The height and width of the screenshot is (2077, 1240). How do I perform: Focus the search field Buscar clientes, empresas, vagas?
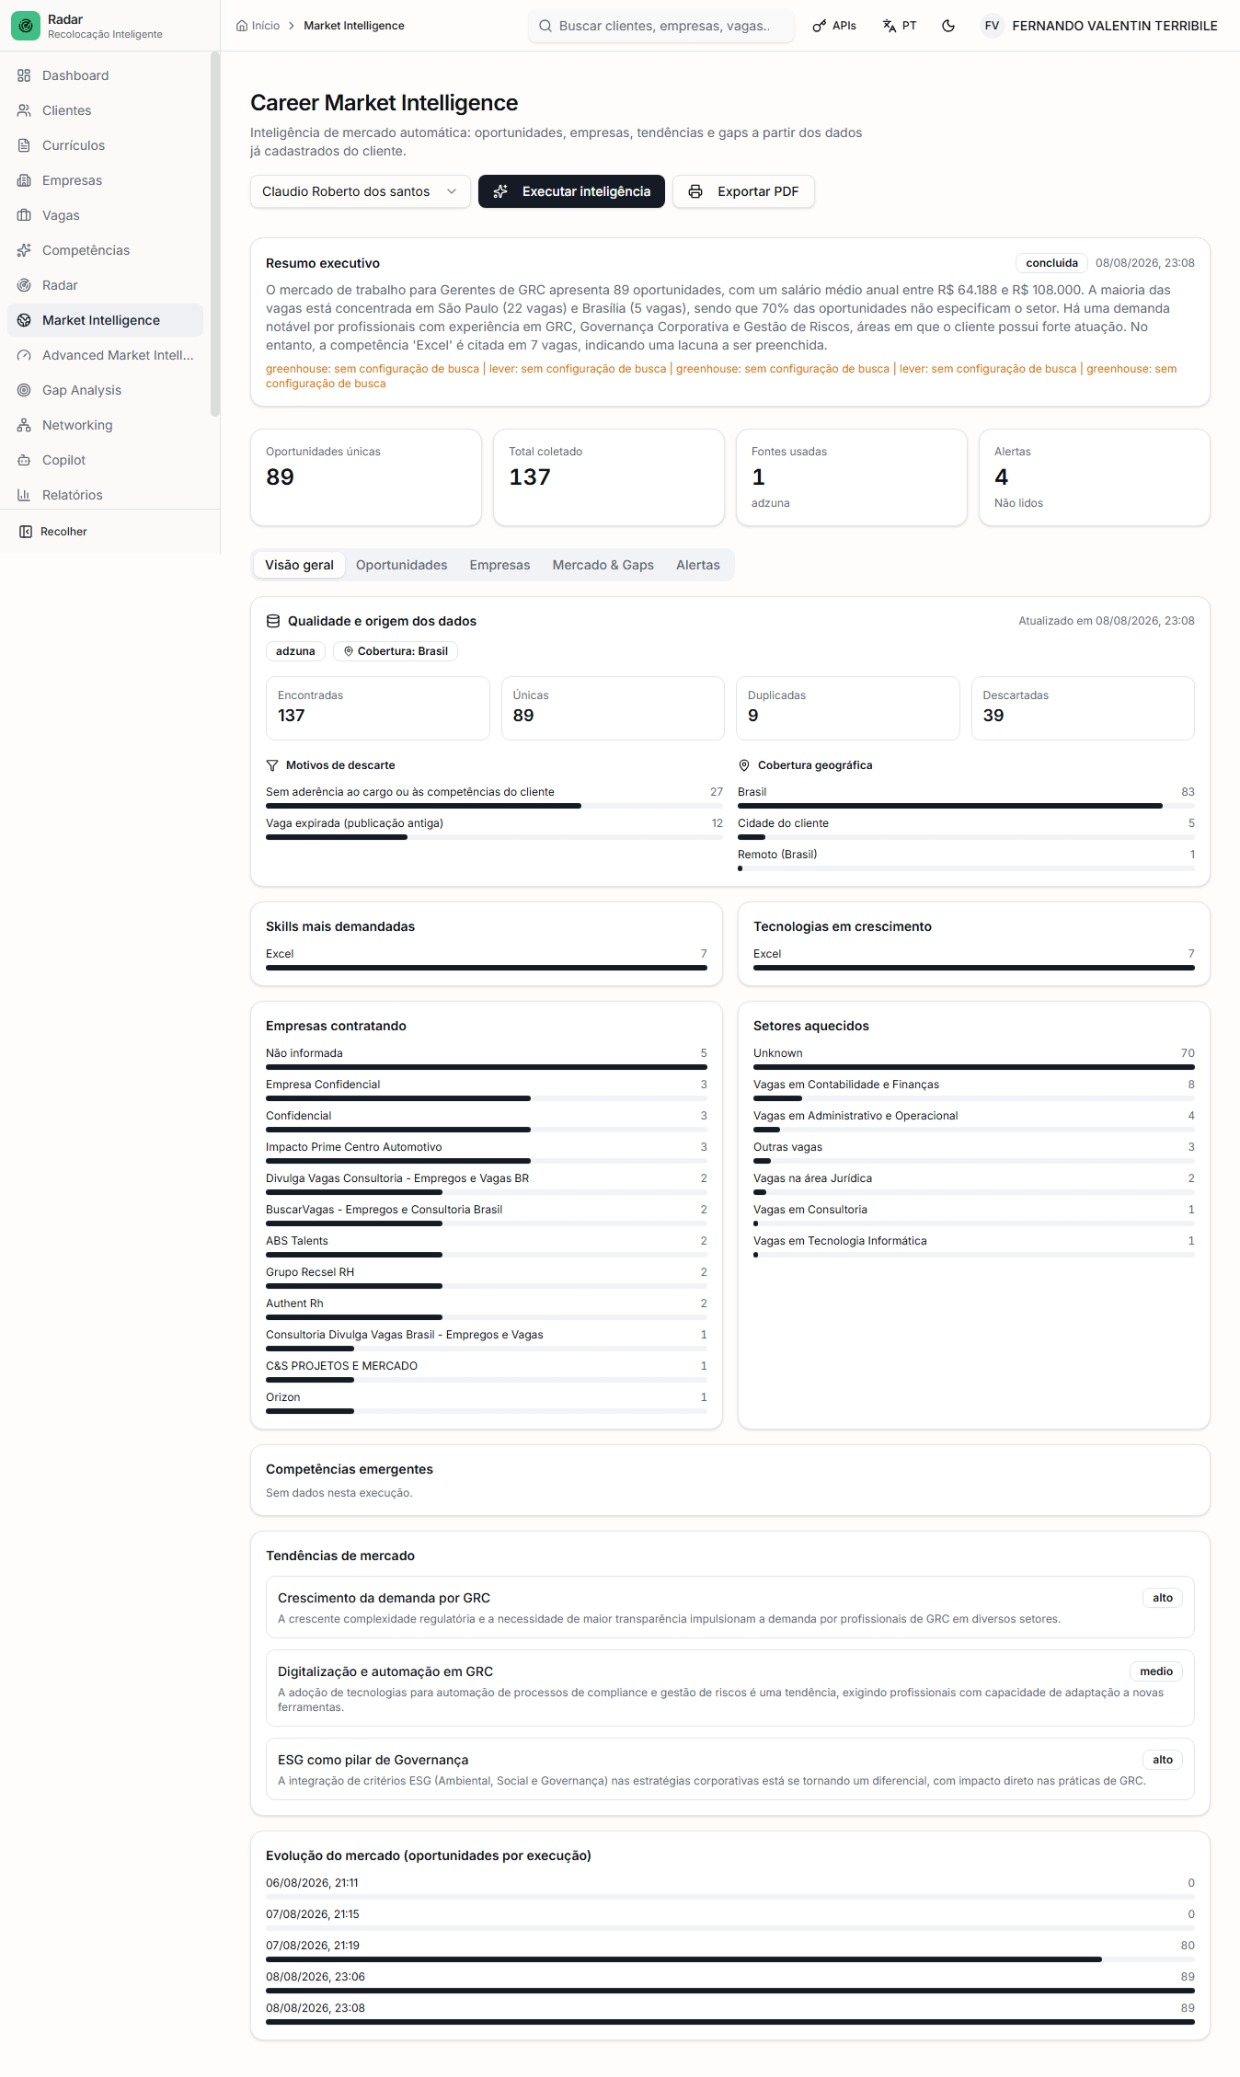click(x=662, y=26)
